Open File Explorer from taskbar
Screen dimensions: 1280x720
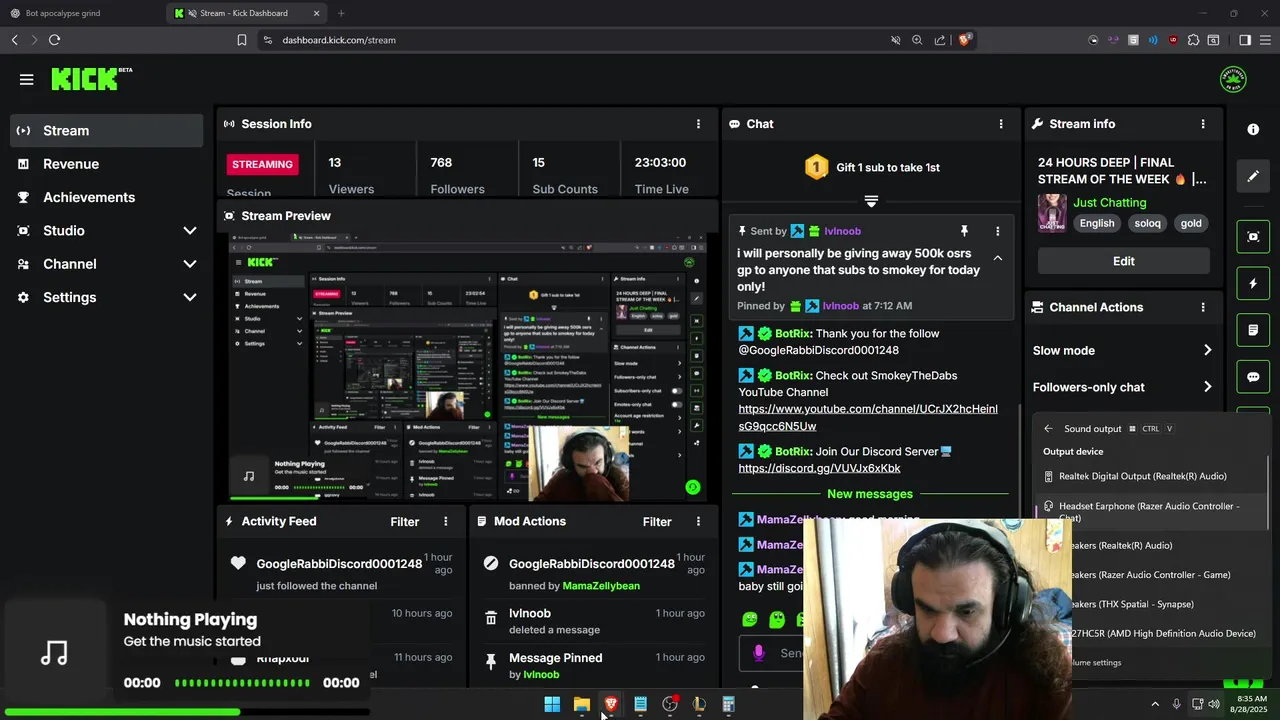581,705
